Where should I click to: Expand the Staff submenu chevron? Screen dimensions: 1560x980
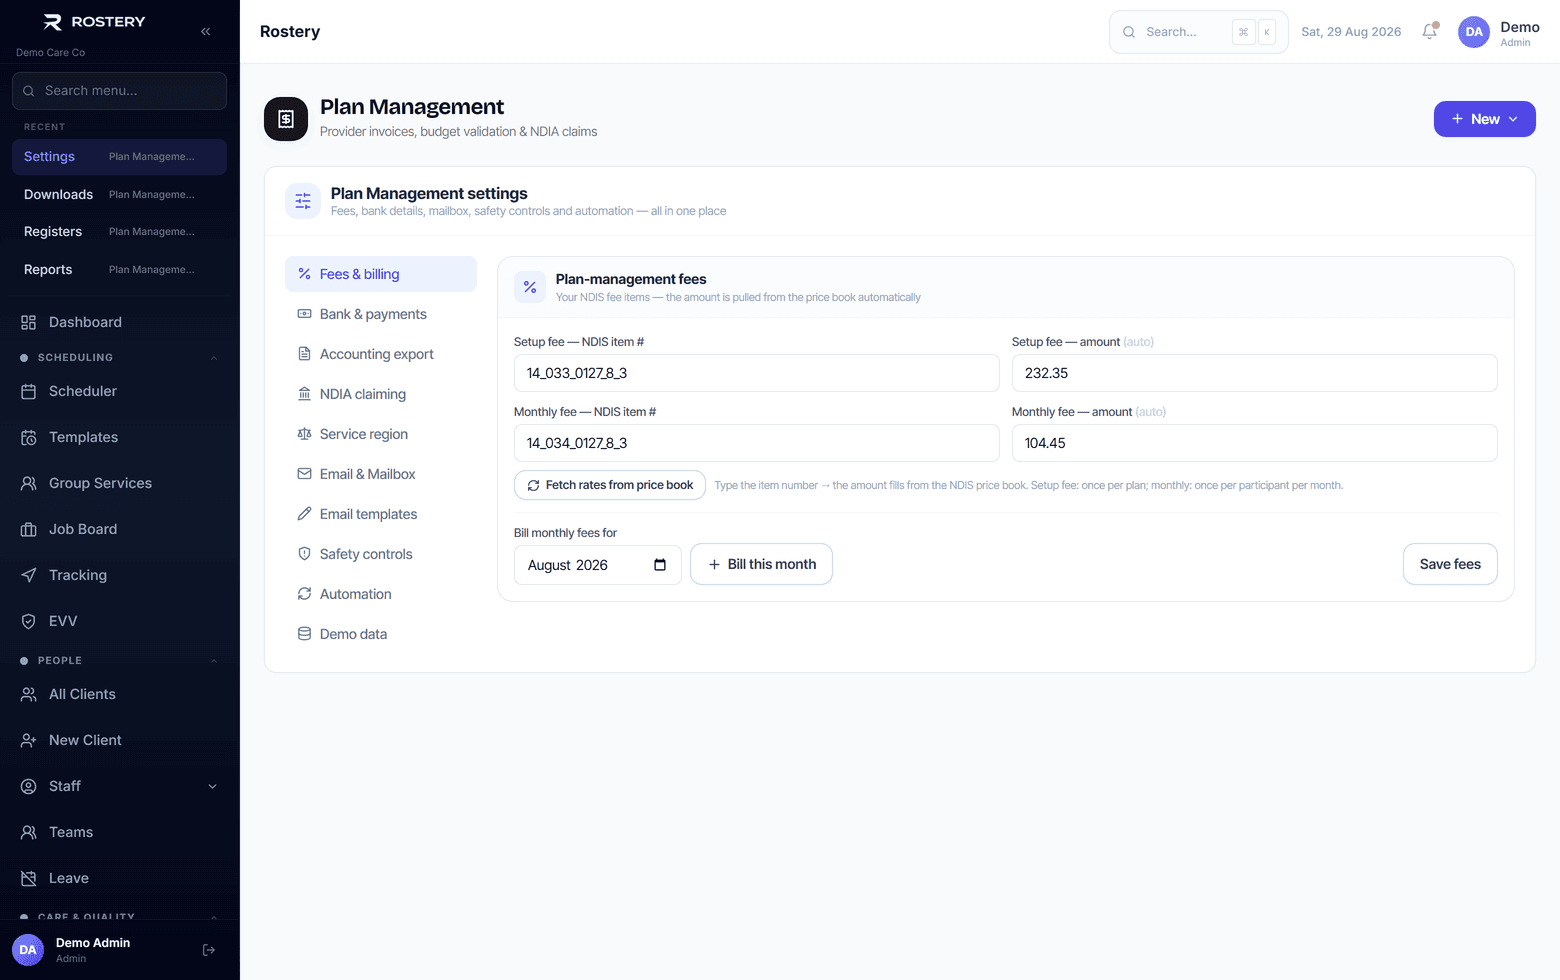pyautogui.click(x=212, y=786)
